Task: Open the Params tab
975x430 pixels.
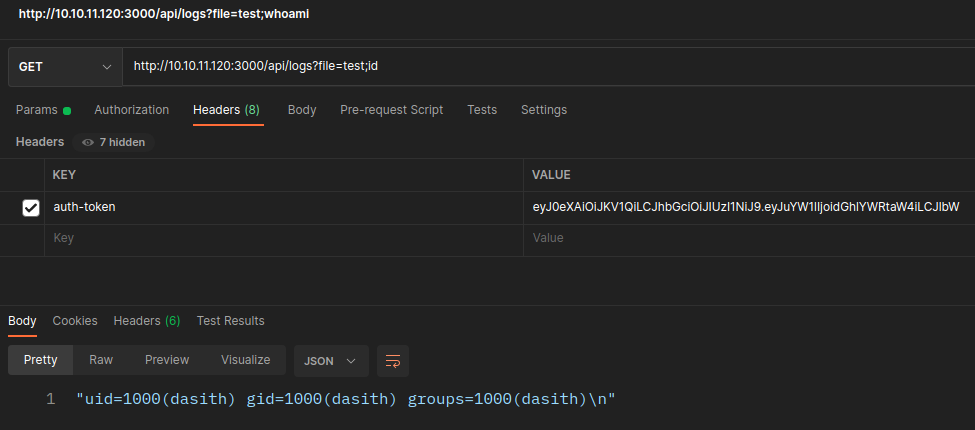Action: (x=43, y=110)
